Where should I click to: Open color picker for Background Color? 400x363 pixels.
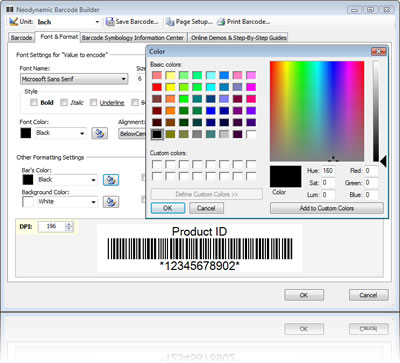point(111,202)
